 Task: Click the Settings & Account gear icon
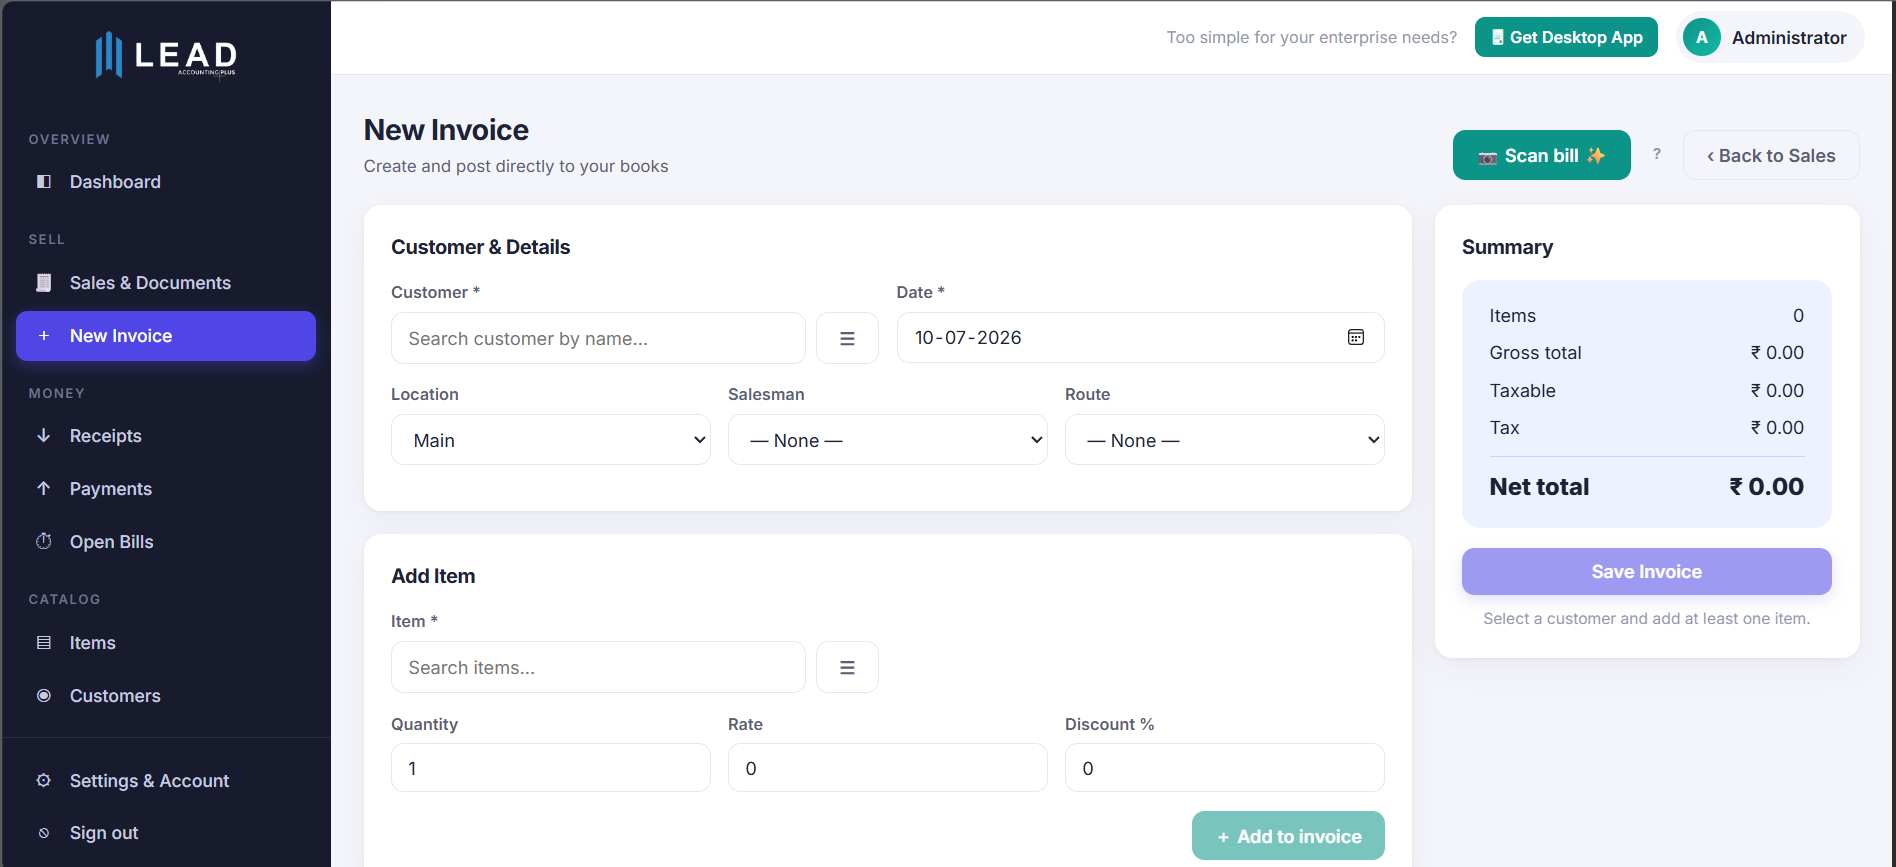[44, 781]
